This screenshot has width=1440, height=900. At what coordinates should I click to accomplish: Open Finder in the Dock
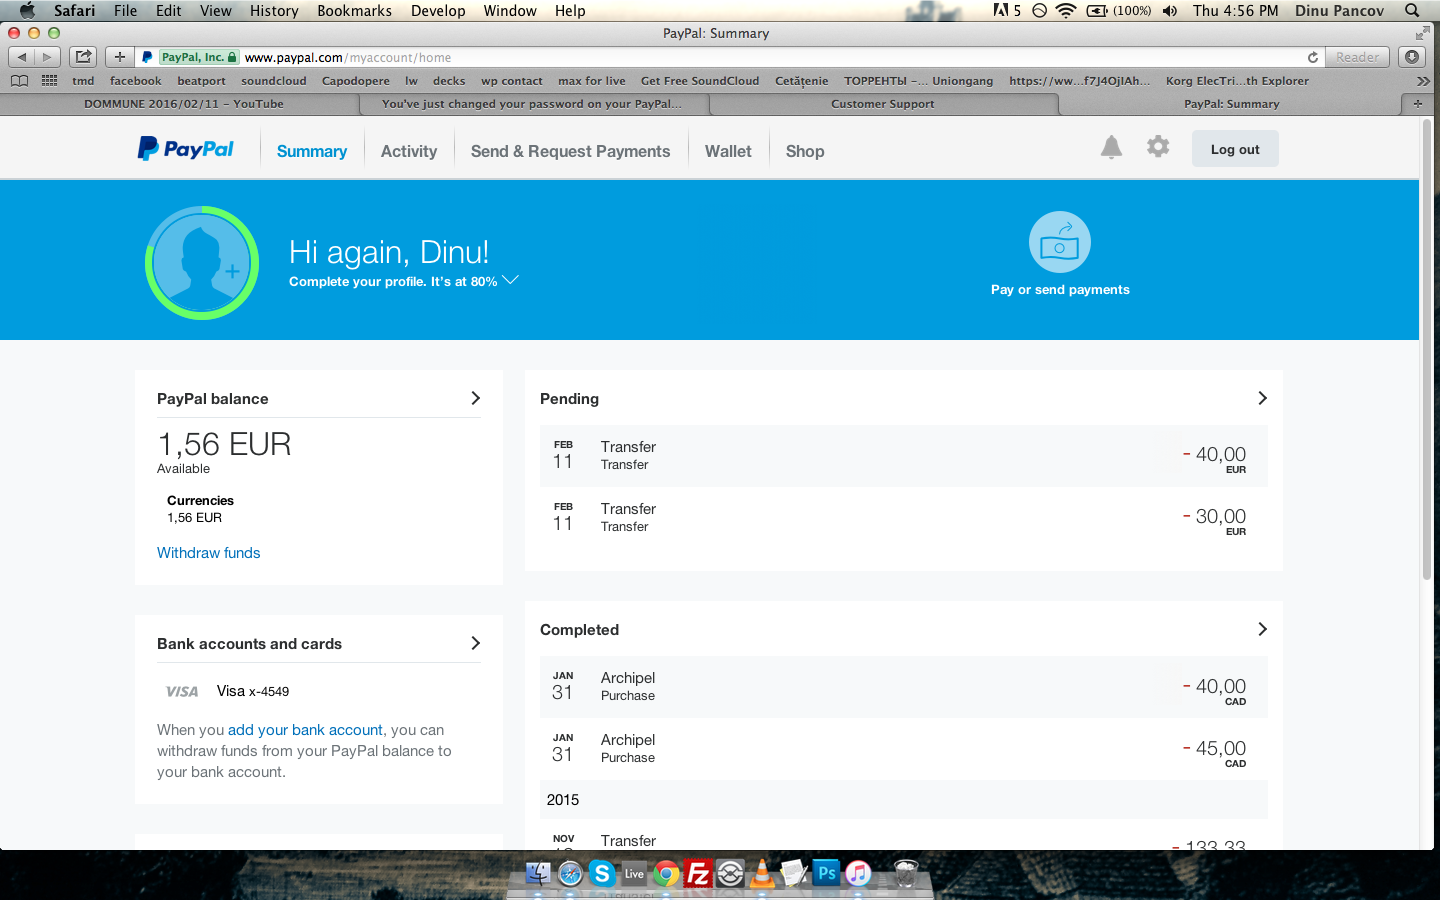pos(538,873)
